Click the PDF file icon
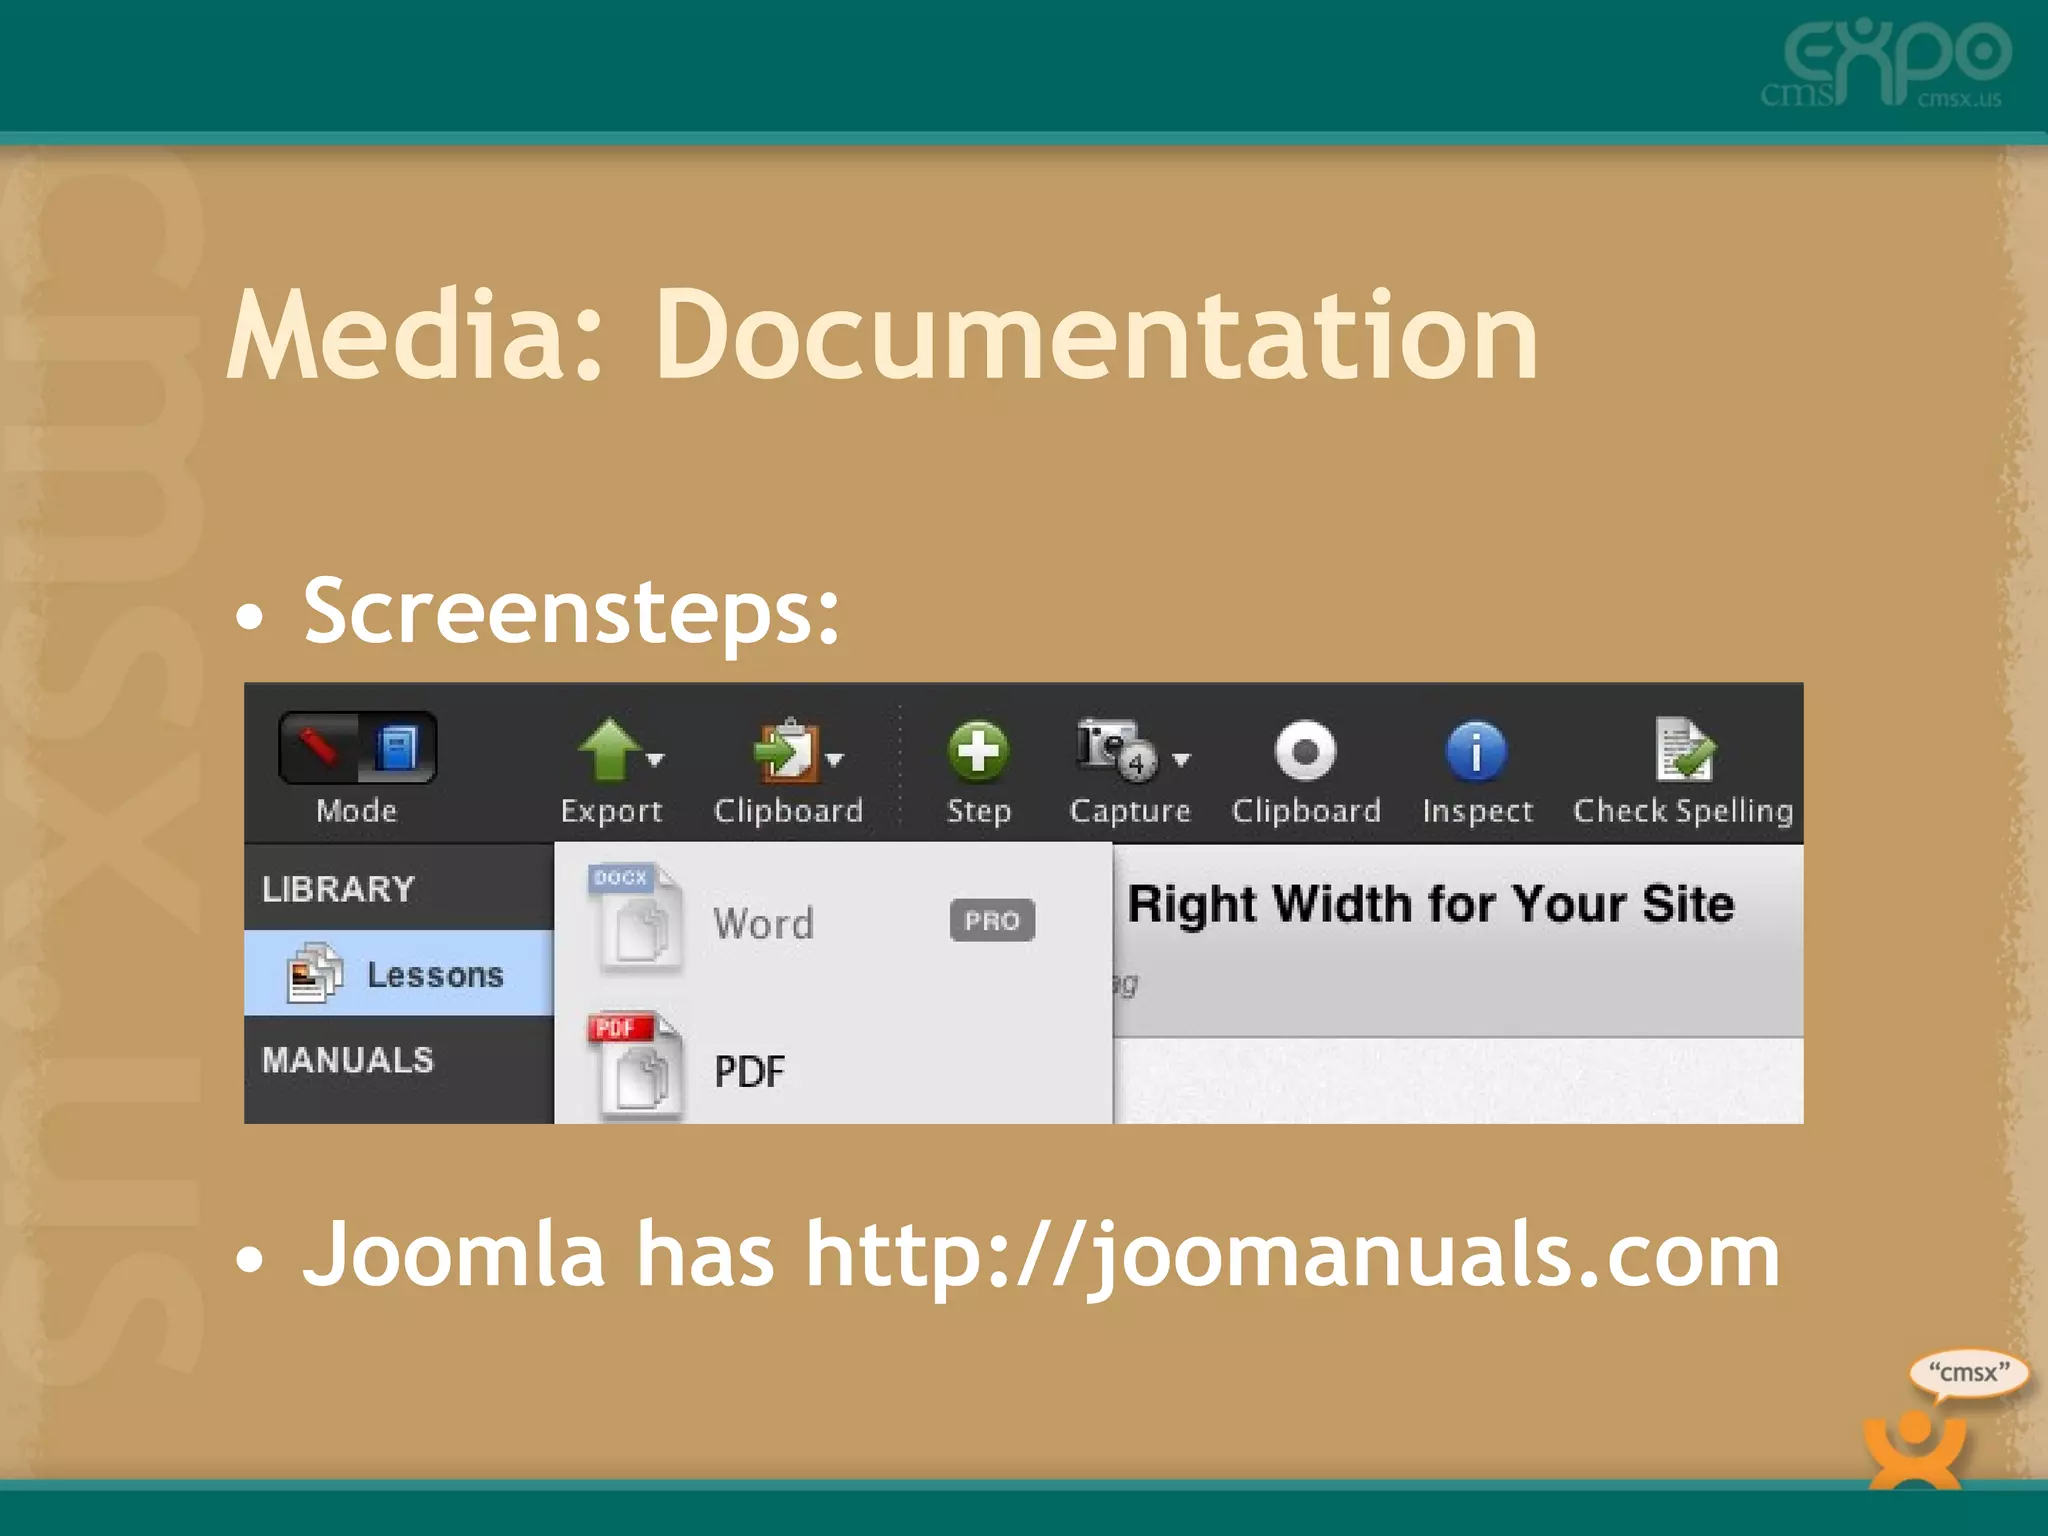This screenshot has height=1536, width=2048. coord(636,1066)
